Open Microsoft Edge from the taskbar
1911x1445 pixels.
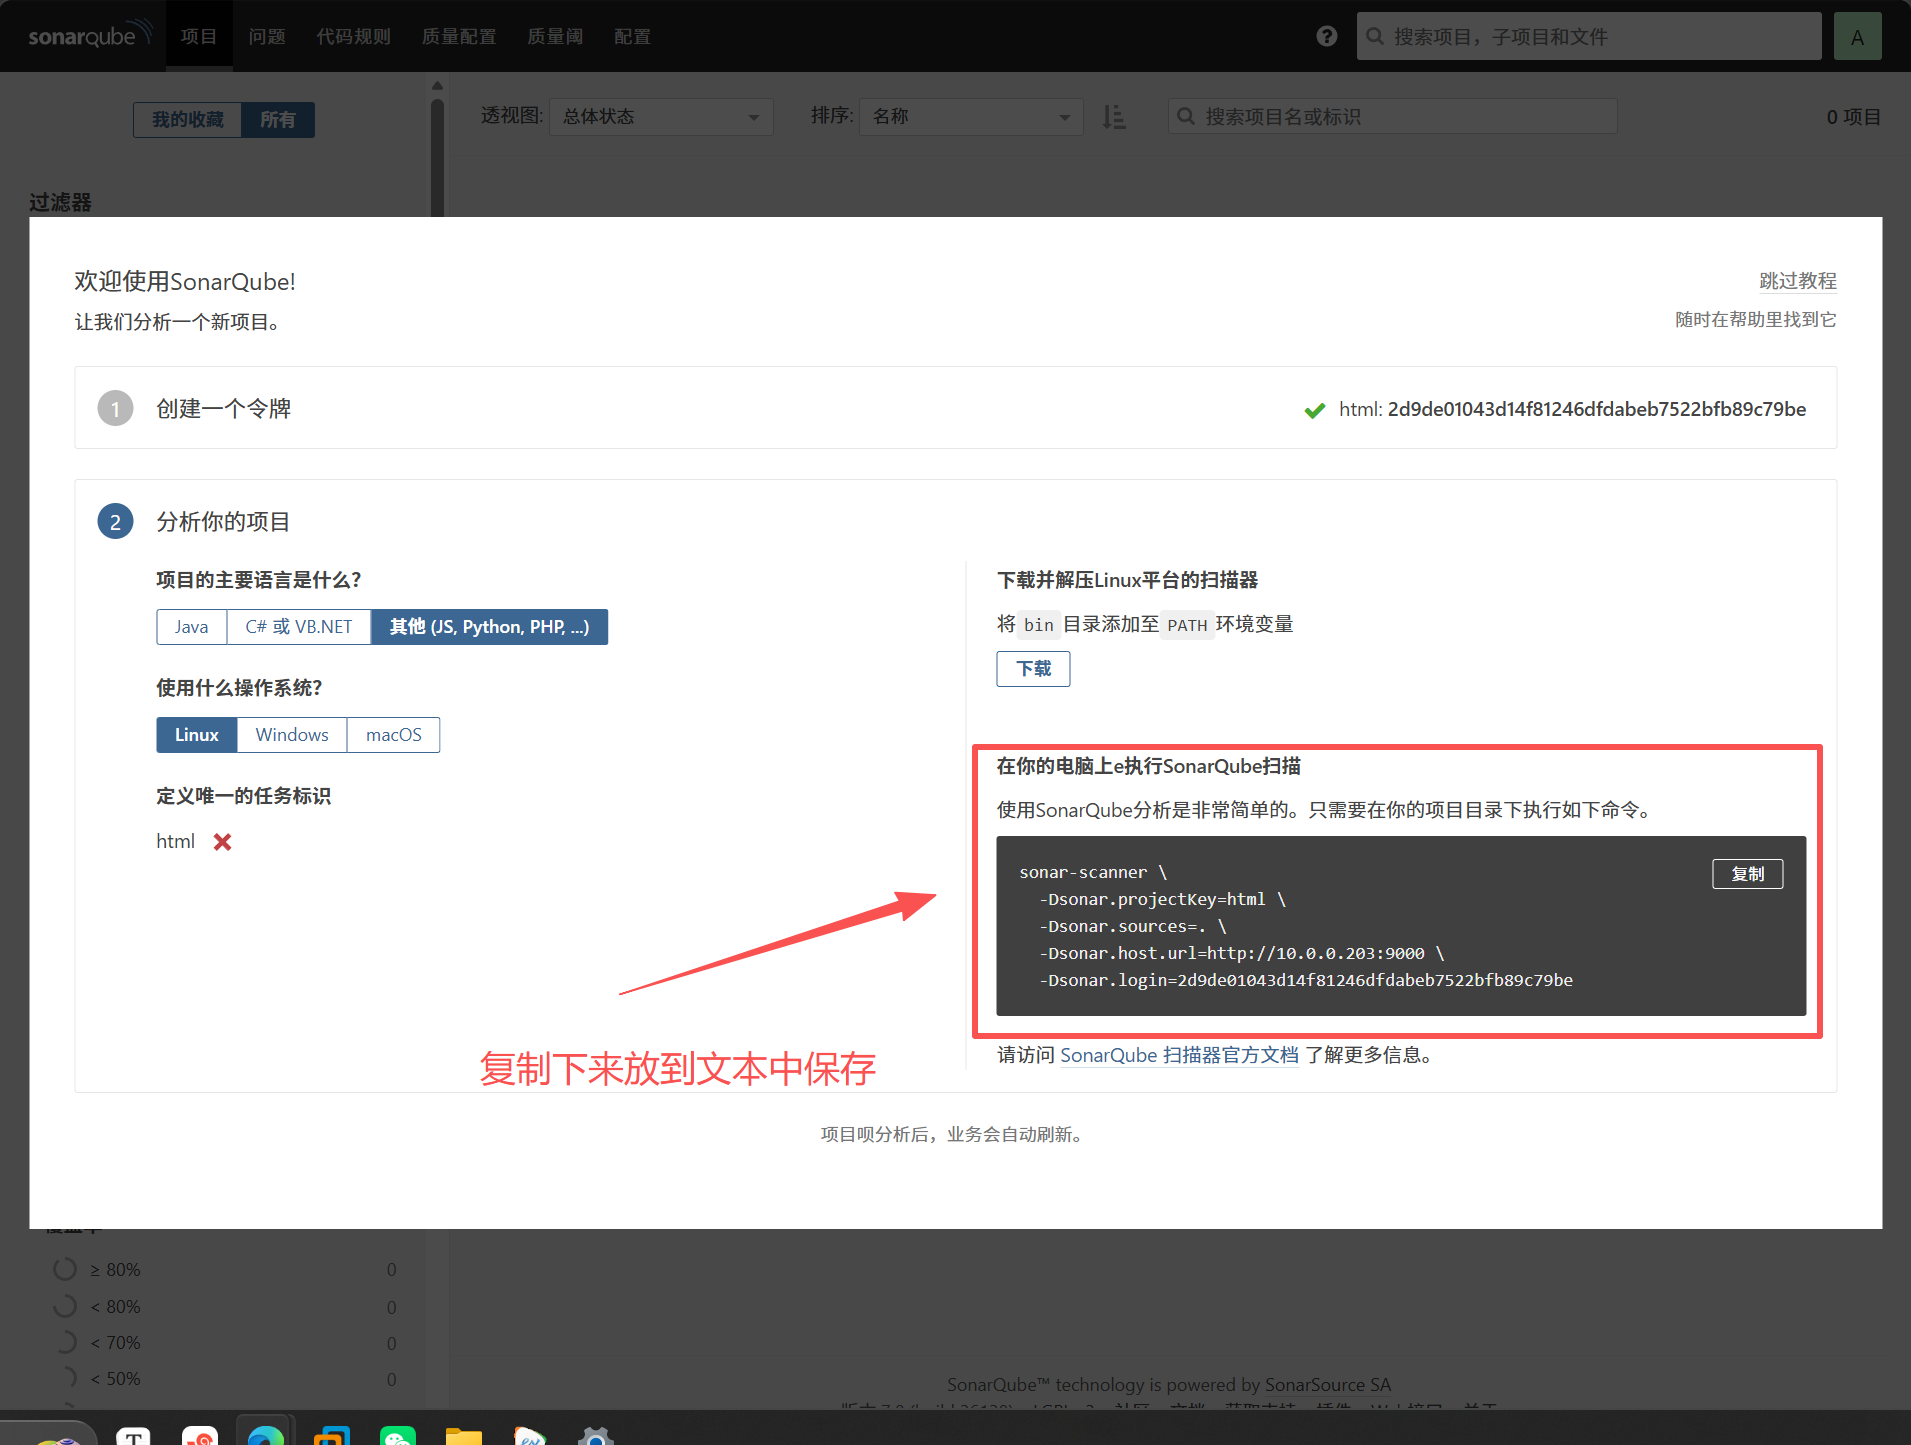(266, 1436)
